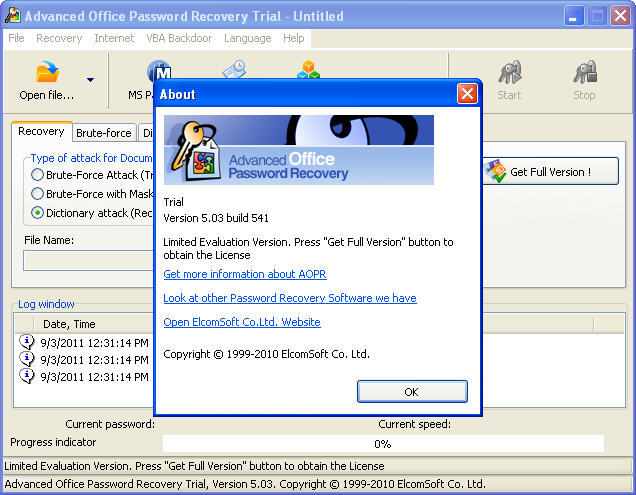This screenshot has height=495, width=636.
Task: Switch to the Brute-force tab
Action: point(104,133)
